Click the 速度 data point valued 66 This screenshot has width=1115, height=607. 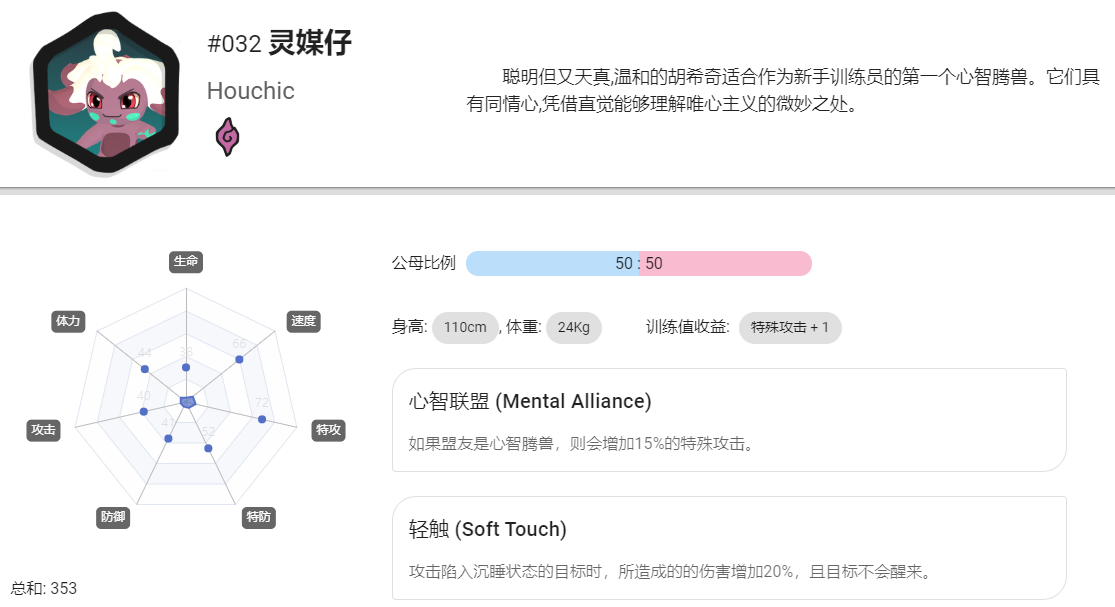coord(239,360)
